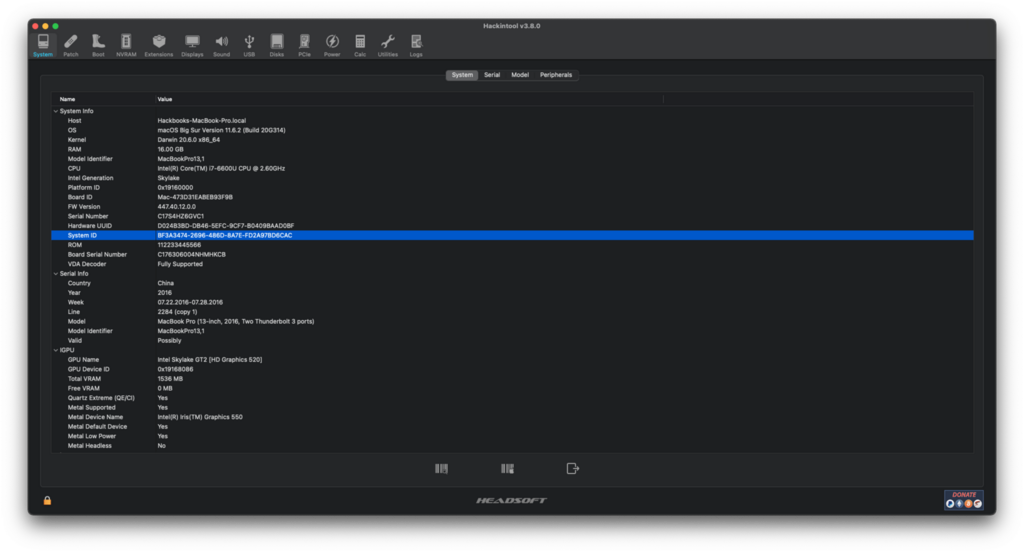Select the Kernel row

[513, 140]
